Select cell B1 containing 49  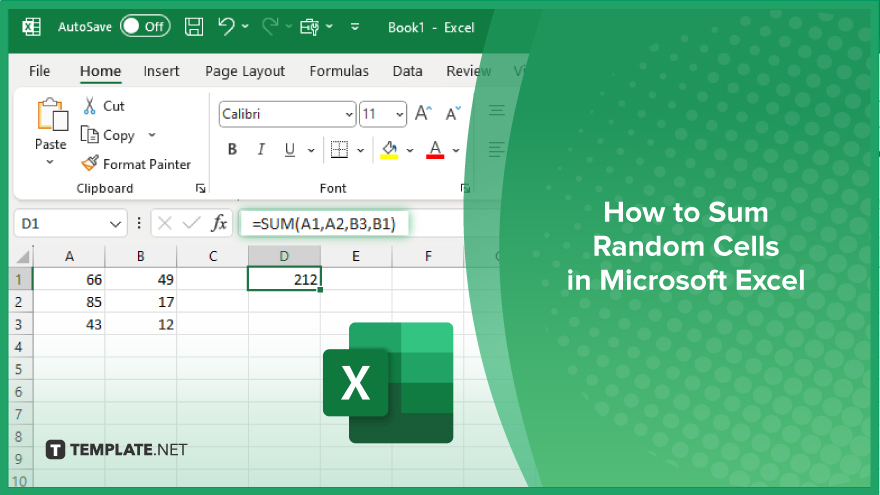(141, 279)
